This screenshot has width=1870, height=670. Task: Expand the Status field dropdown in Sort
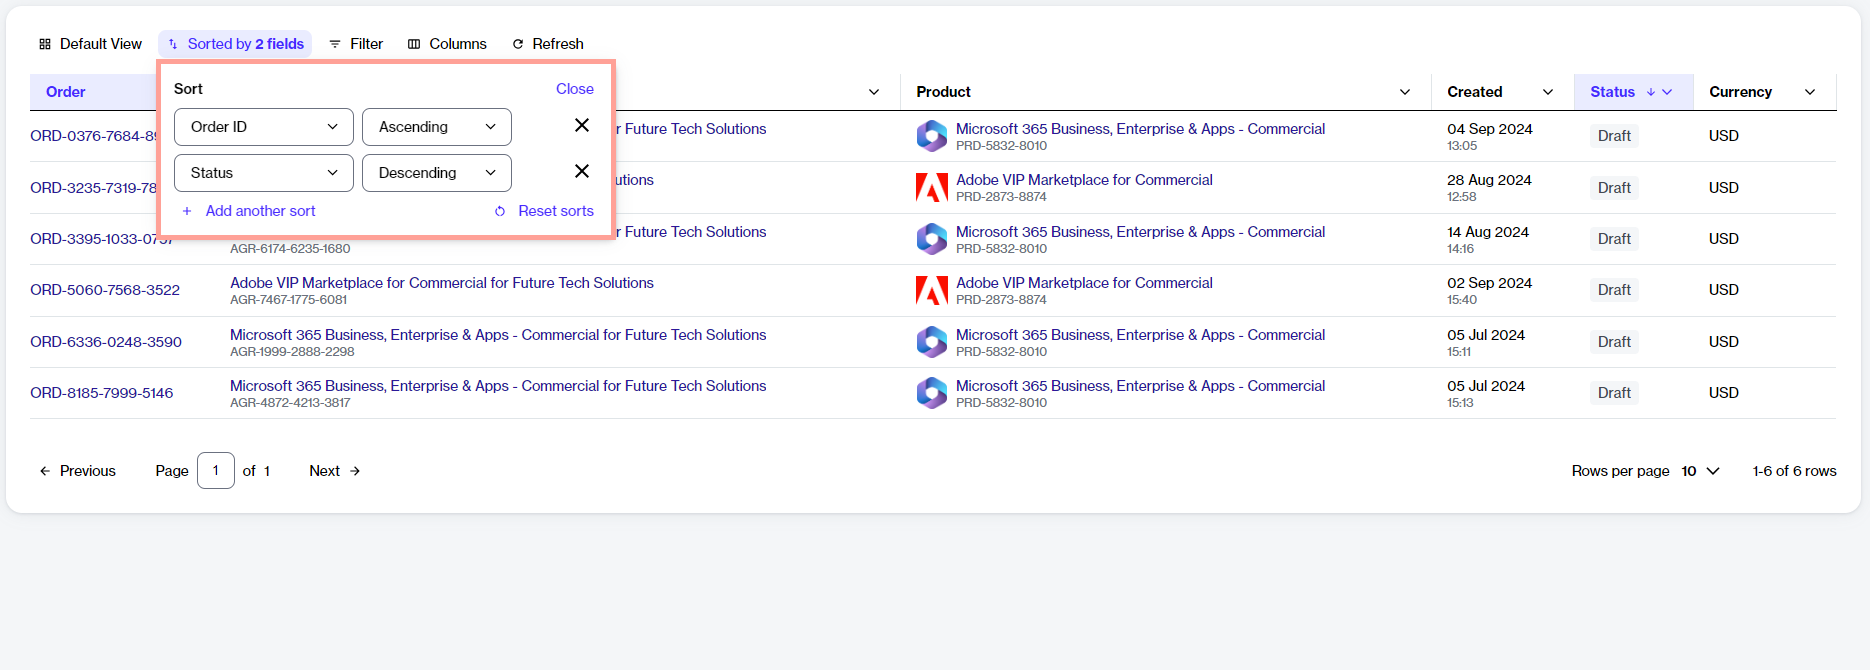263,173
